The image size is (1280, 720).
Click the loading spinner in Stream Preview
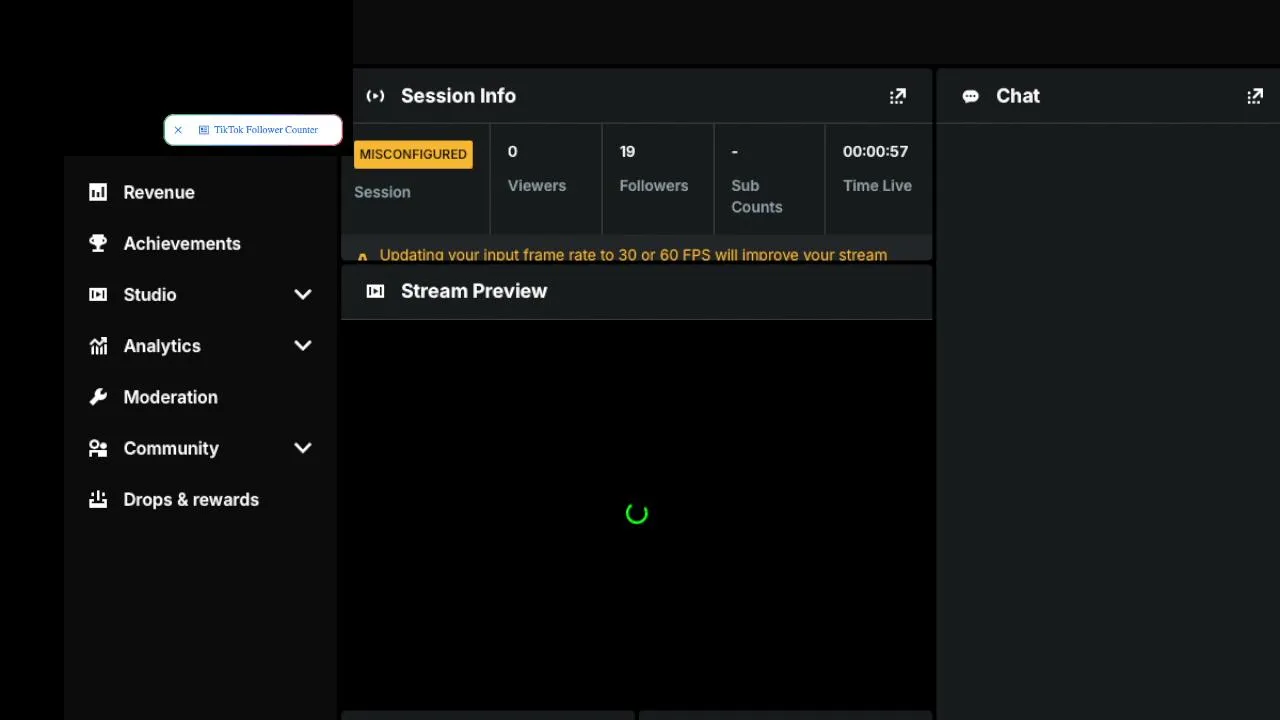[637, 514]
